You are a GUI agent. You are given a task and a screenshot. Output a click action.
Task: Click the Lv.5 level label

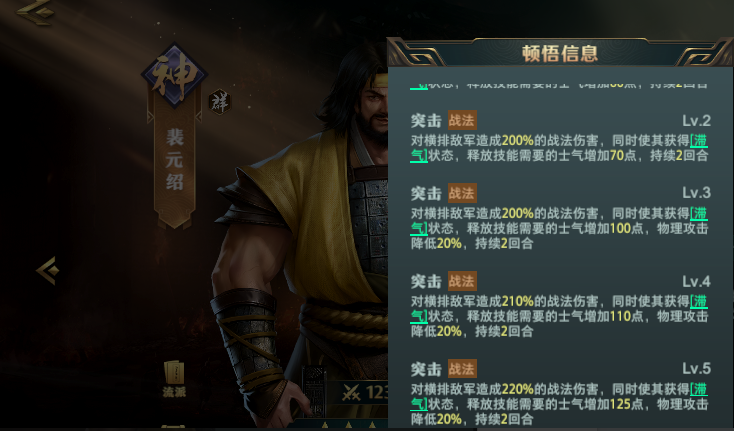coord(696,369)
